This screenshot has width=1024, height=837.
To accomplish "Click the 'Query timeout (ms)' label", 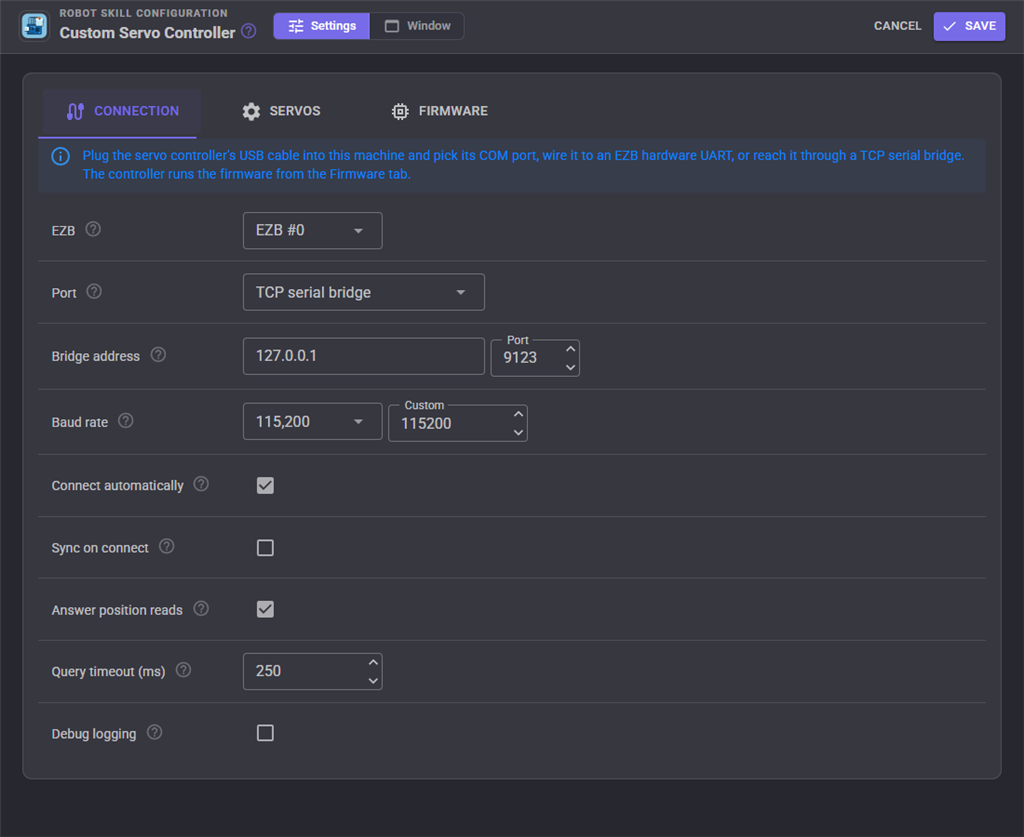I will 108,671.
